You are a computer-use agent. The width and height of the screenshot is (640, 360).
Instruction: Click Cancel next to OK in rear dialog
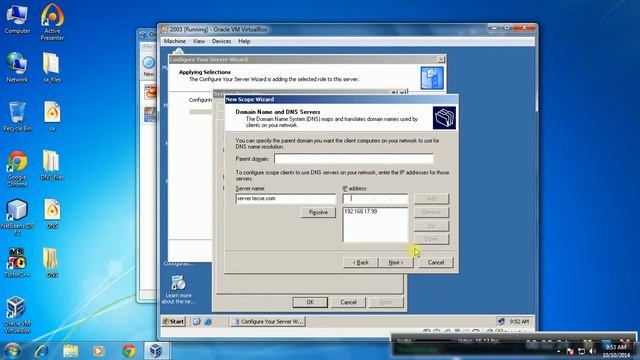click(348, 302)
